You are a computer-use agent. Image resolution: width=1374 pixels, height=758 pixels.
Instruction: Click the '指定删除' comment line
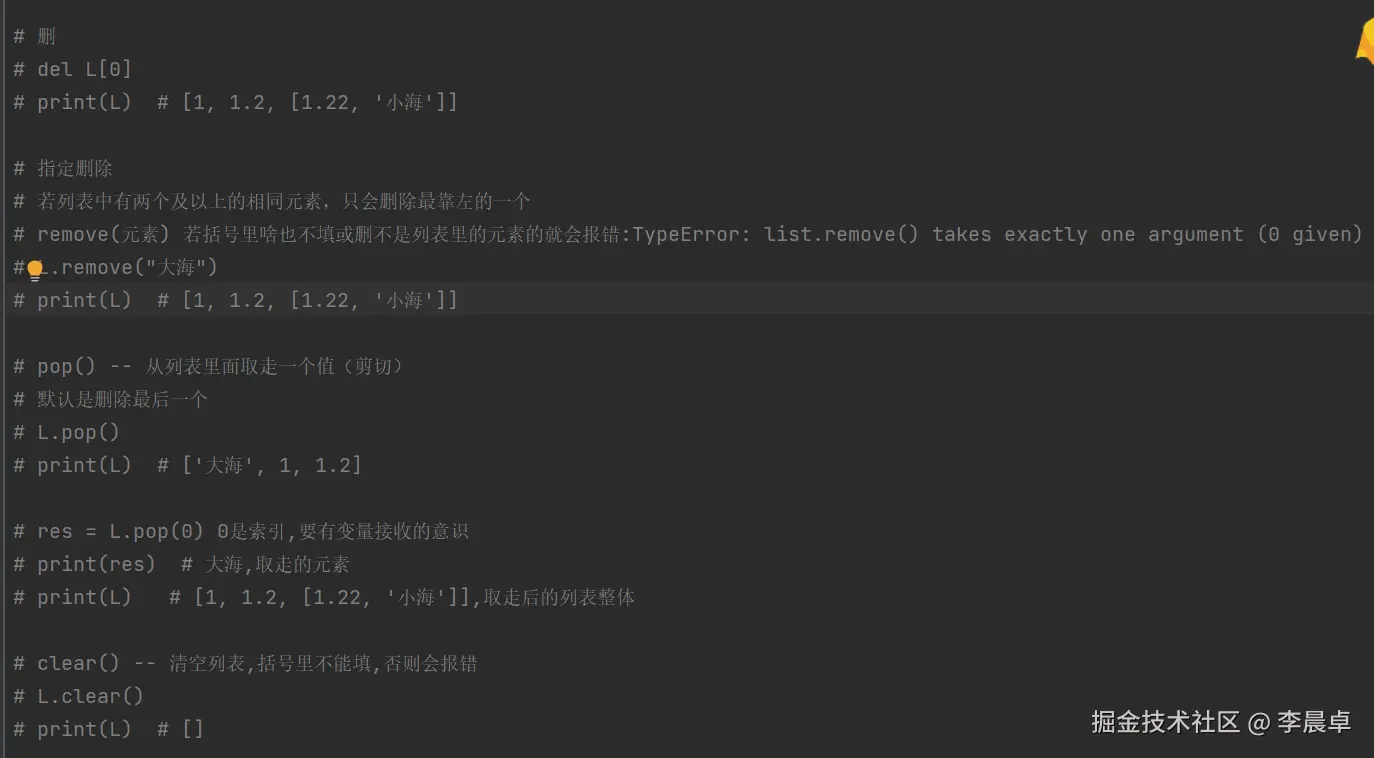point(75,168)
